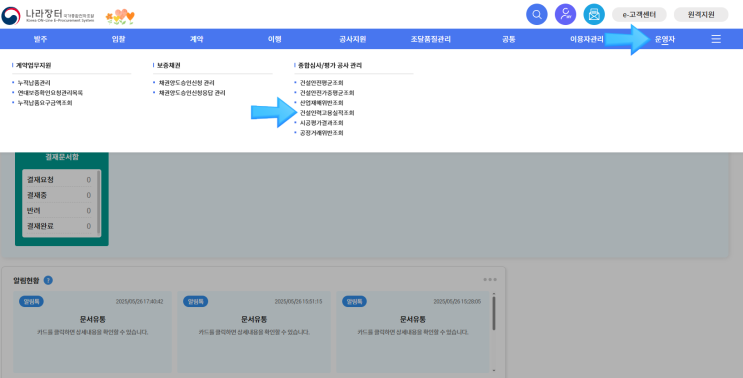Click 알림톡 badge on the 15:51:15 card
This screenshot has width=743, height=378.
(x=195, y=301)
